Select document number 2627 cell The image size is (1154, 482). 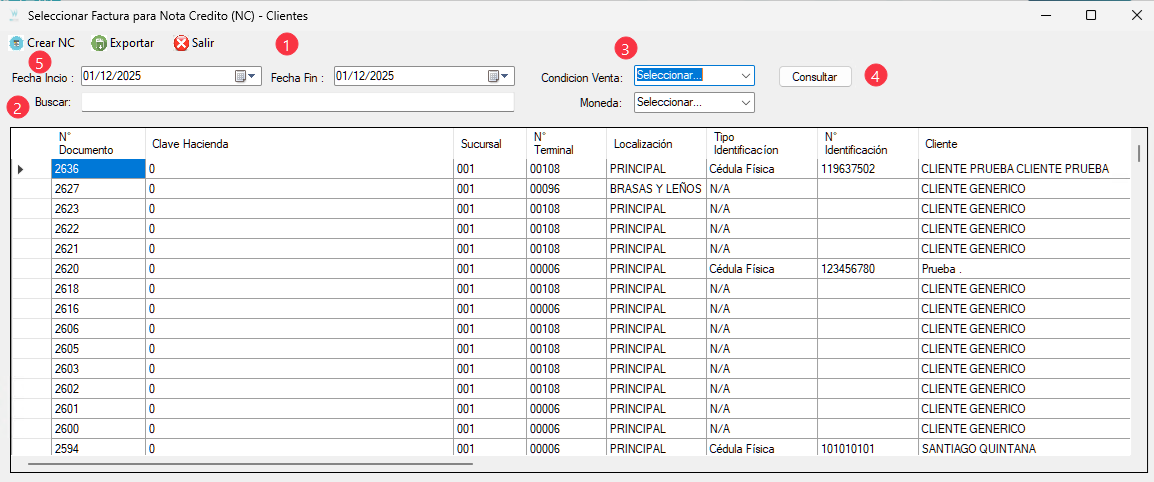[x=97, y=189]
